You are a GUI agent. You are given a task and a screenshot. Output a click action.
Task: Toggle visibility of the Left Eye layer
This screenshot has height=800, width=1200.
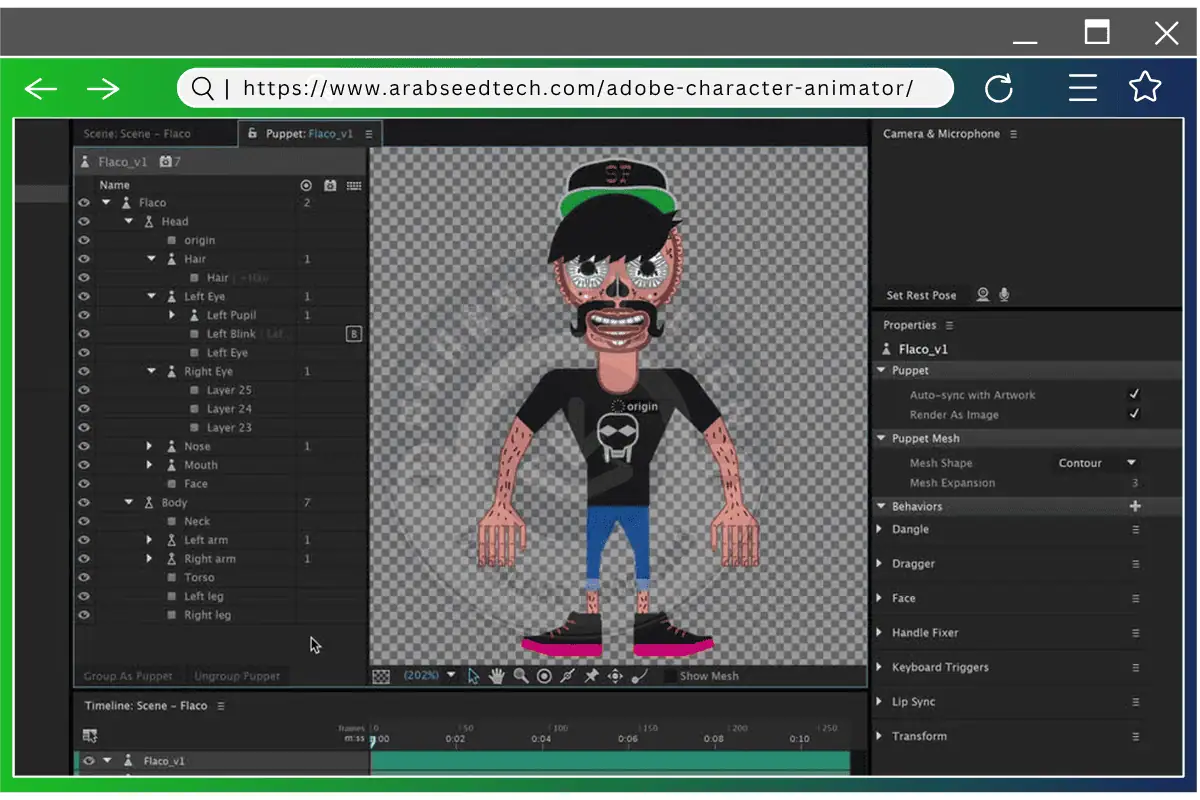(84, 296)
